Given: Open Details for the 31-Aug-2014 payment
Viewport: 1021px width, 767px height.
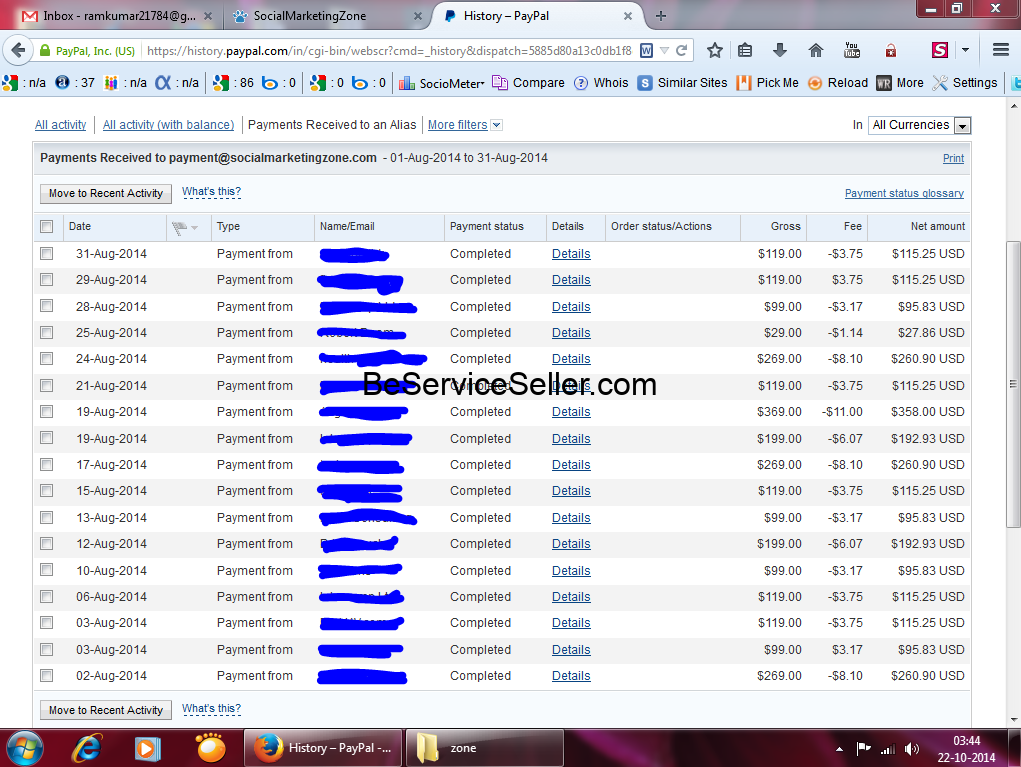Looking at the screenshot, I should [571, 254].
